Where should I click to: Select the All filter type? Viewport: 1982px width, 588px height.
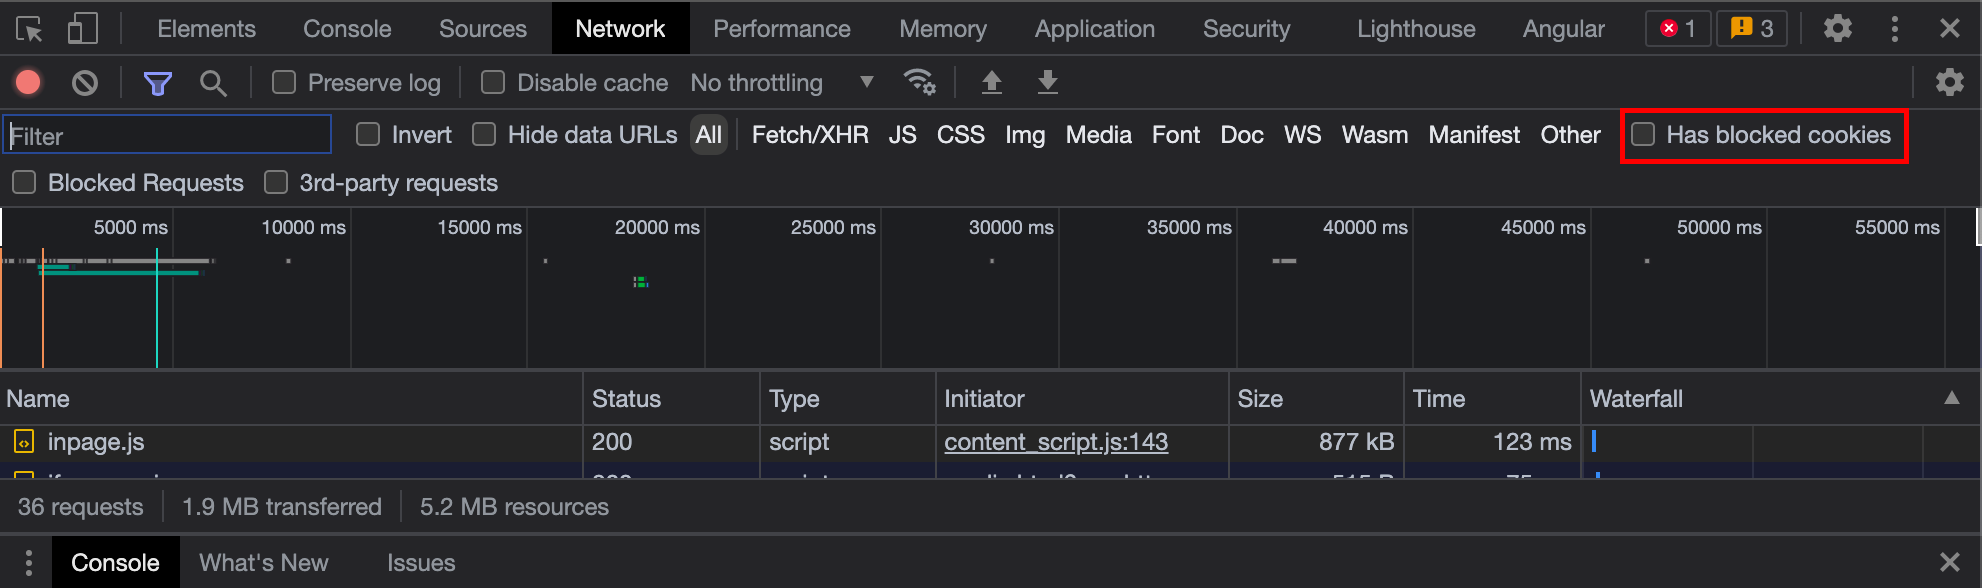coord(709,135)
